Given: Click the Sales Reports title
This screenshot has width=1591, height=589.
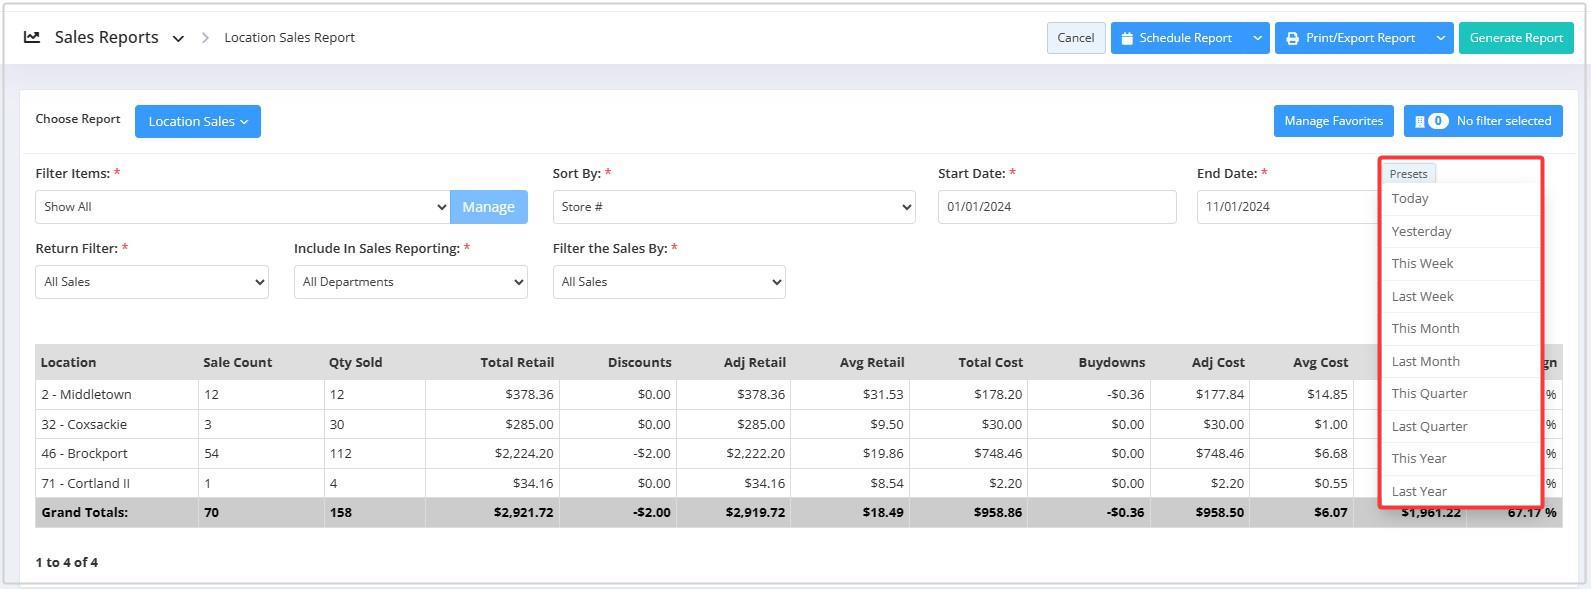Looking at the screenshot, I should pyautogui.click(x=106, y=37).
